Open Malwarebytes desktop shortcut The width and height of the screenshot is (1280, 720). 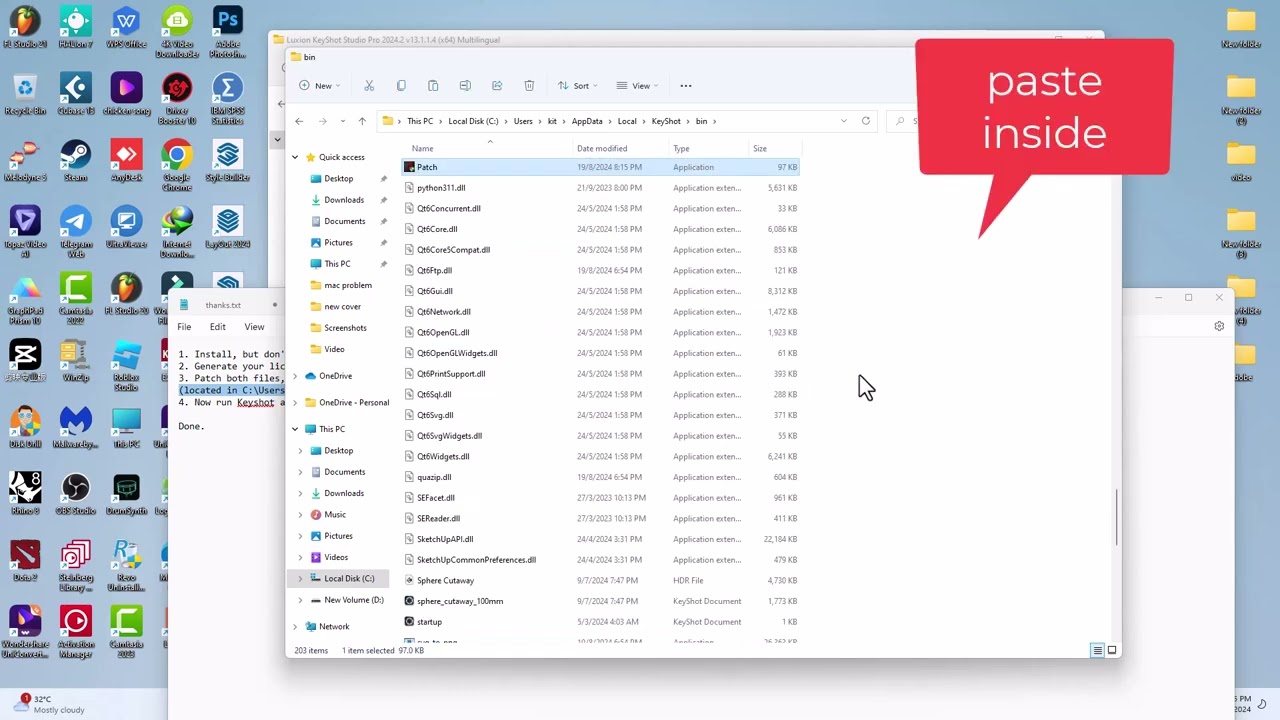[x=75, y=427]
